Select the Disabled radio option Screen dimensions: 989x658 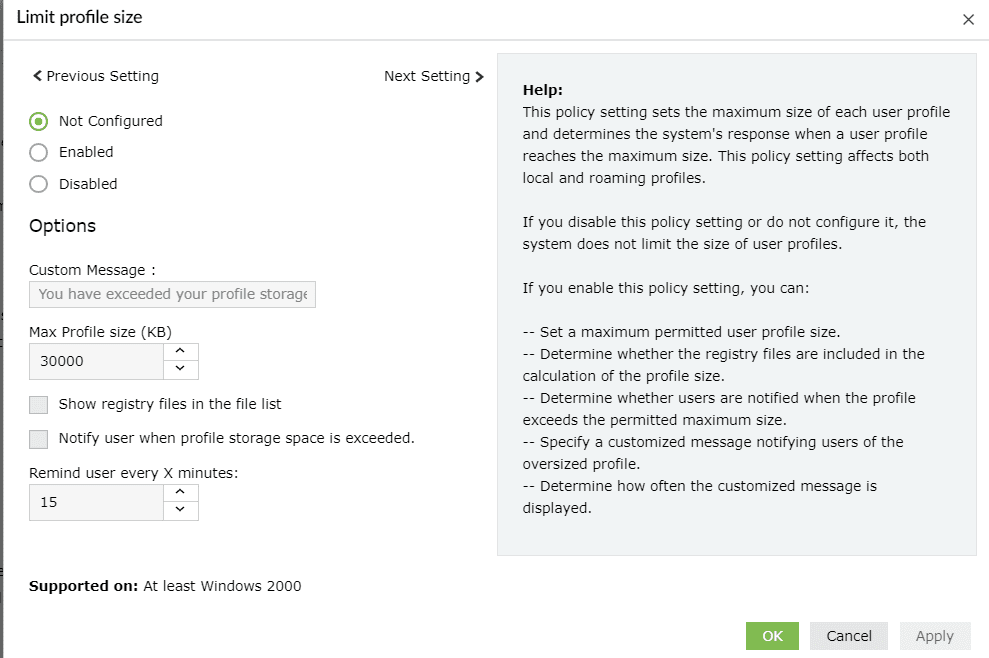[39, 184]
